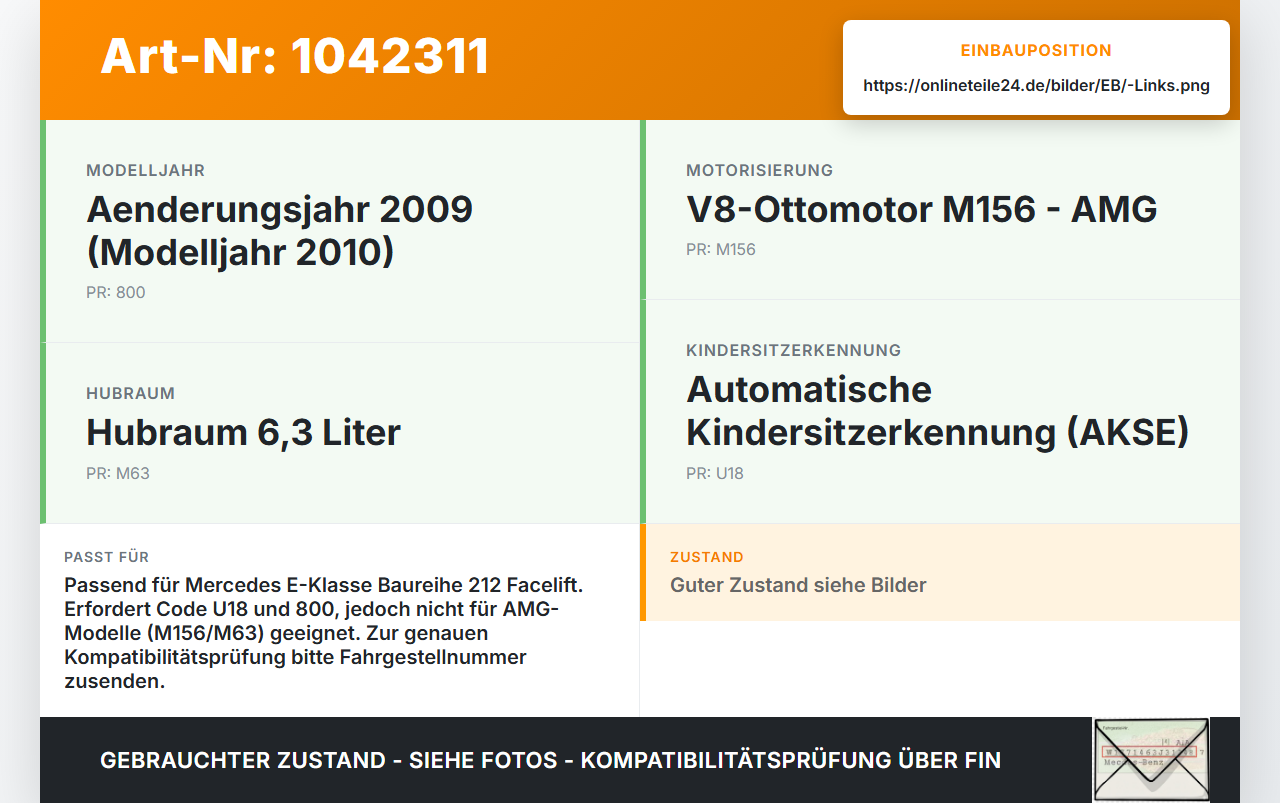The height and width of the screenshot is (803, 1280).
Task: Click the PR: M156 code
Action: coord(721,250)
